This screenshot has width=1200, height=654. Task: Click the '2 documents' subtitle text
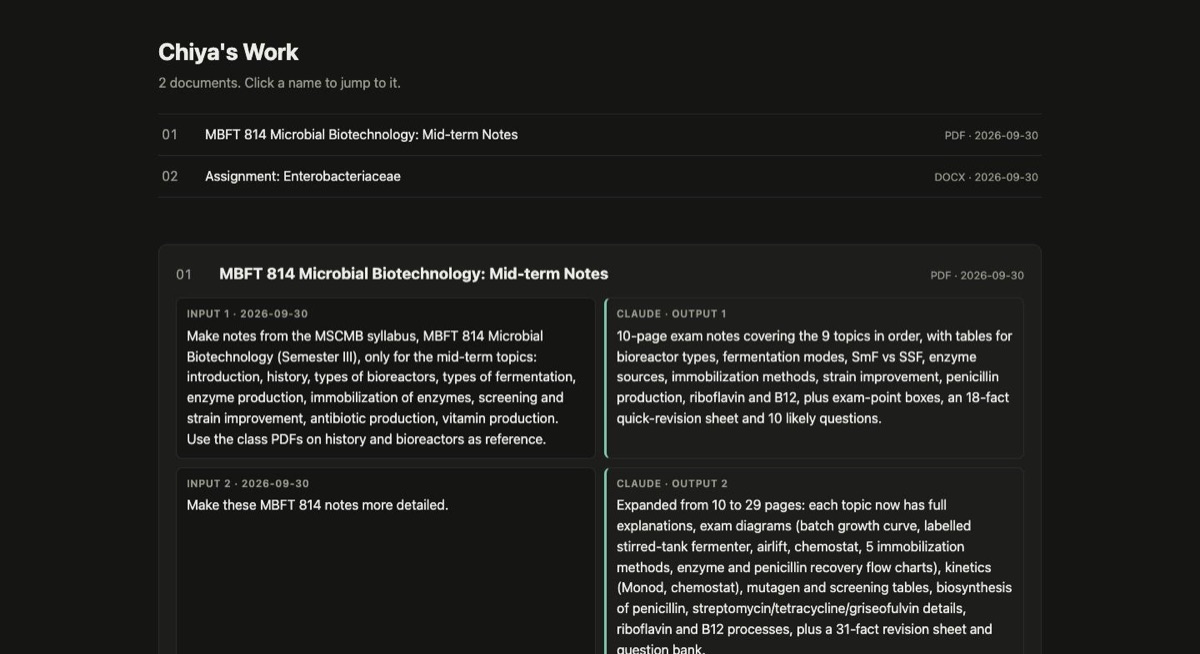(x=279, y=83)
